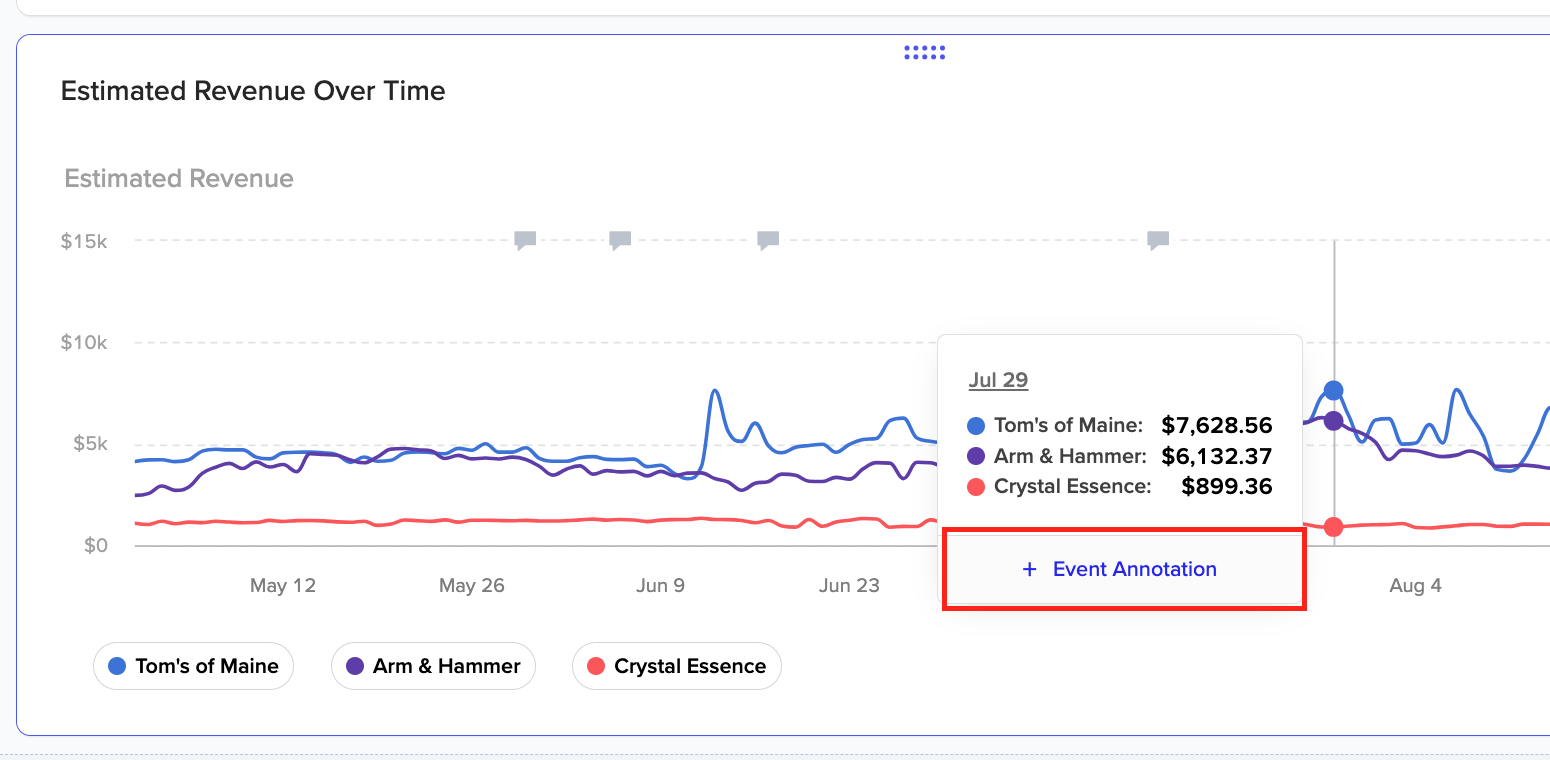Select the purple Arm & Hammer data point on Jul 29
This screenshot has height=760, width=1550.
1333,421
